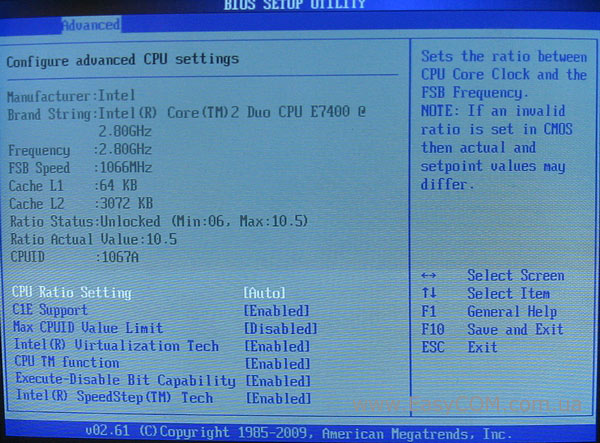Click the Select Screen label
The height and width of the screenshot is (443, 600).
(x=516, y=275)
